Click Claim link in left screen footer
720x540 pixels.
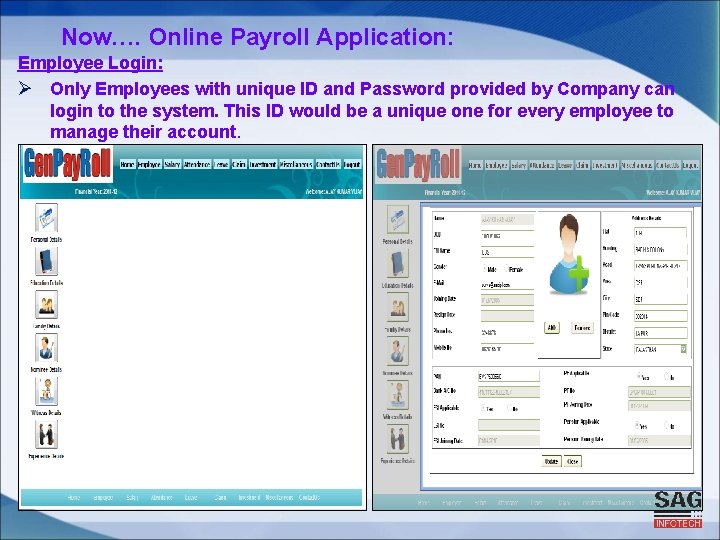pyautogui.click(x=220, y=497)
